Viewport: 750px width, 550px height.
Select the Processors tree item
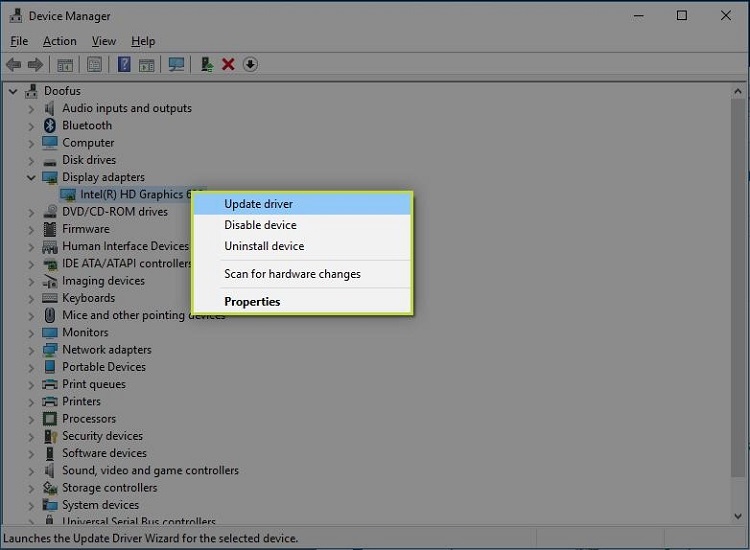point(89,419)
